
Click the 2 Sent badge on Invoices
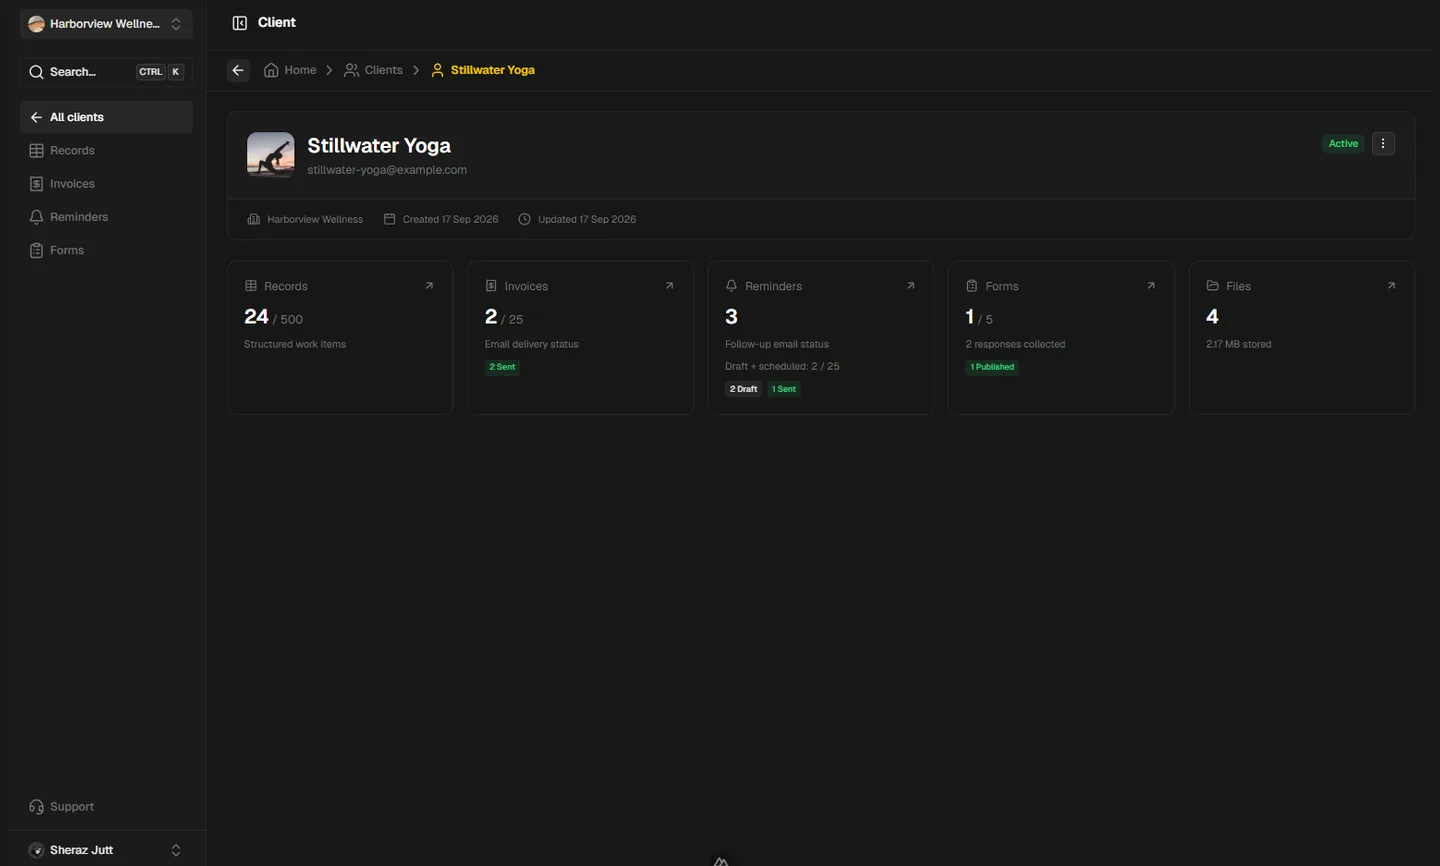tap(502, 367)
